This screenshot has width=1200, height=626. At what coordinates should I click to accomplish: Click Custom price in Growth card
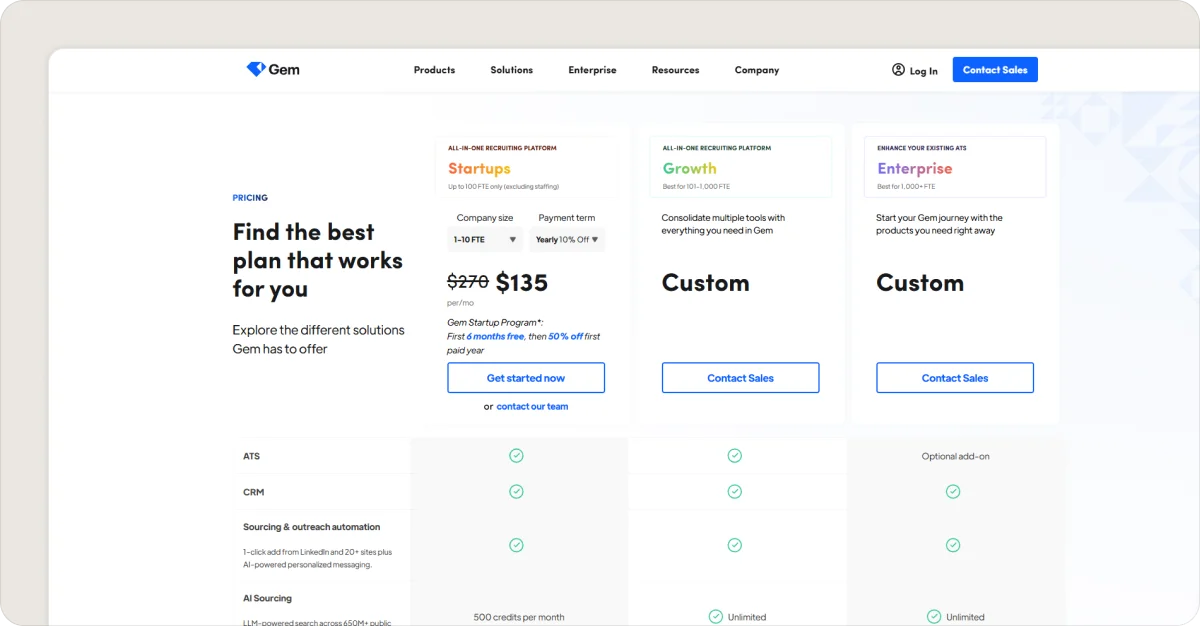[705, 283]
